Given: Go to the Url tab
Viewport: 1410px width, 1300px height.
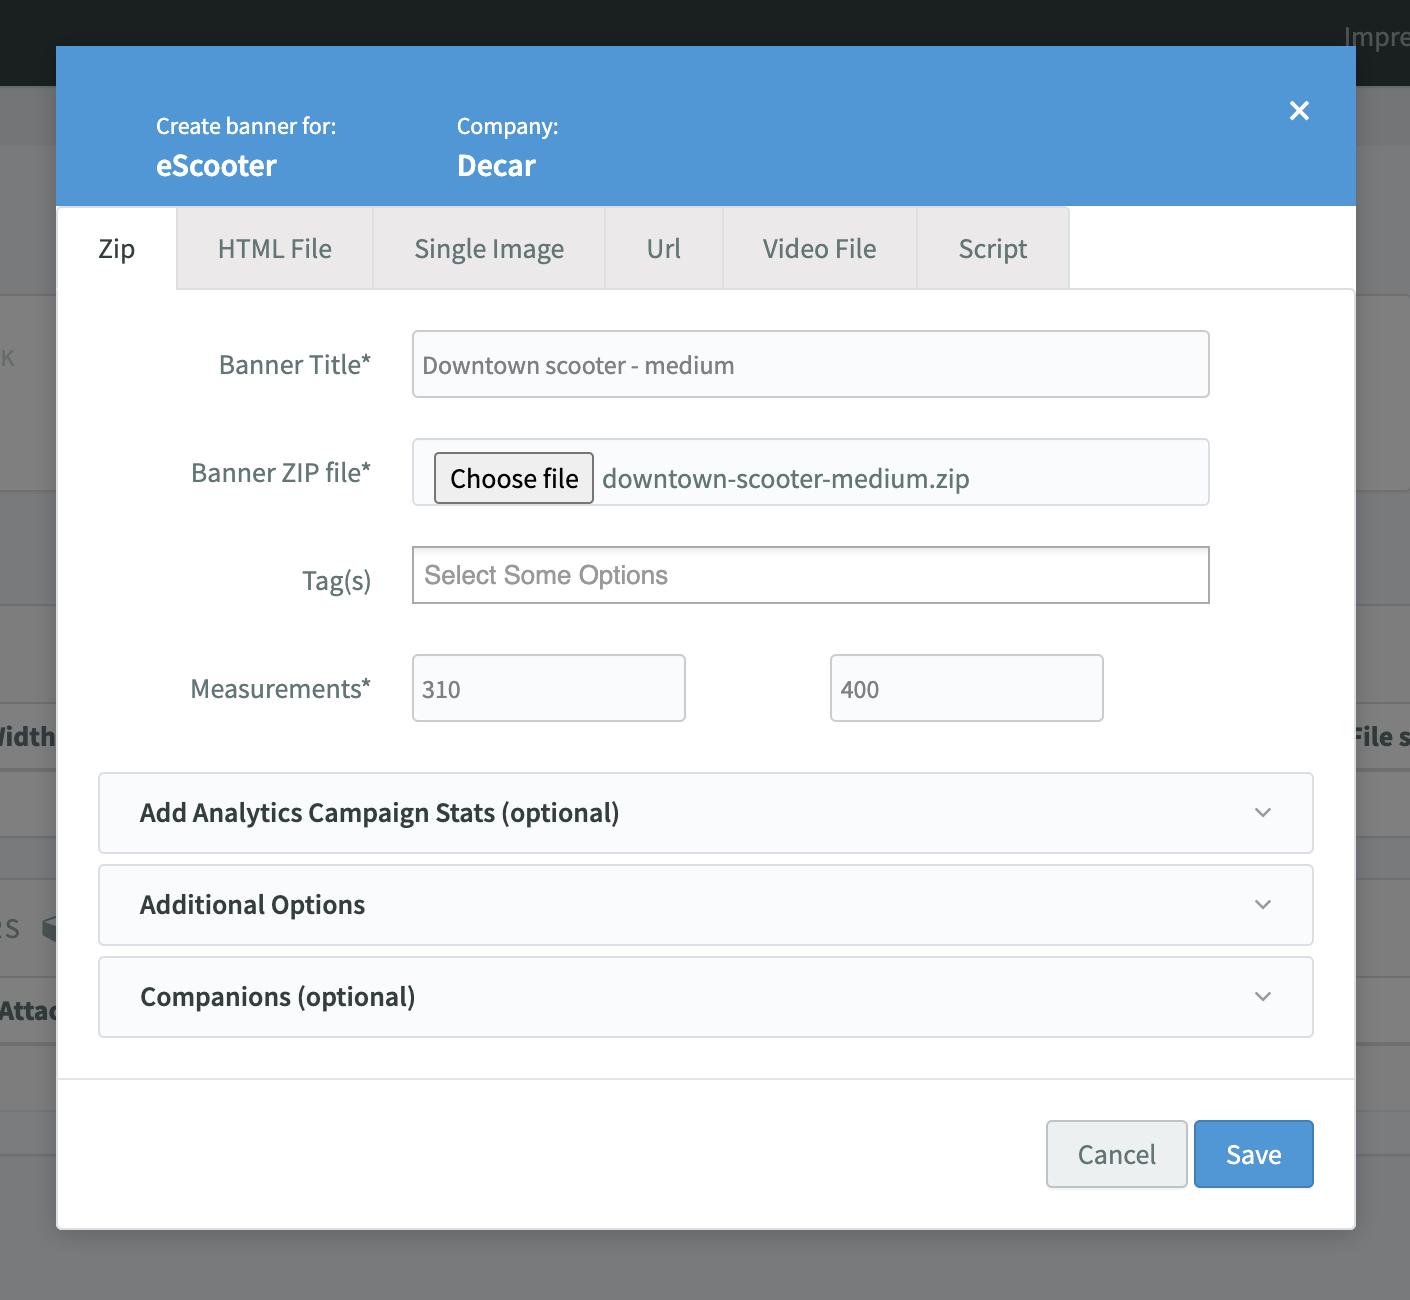Looking at the screenshot, I should click(x=664, y=249).
